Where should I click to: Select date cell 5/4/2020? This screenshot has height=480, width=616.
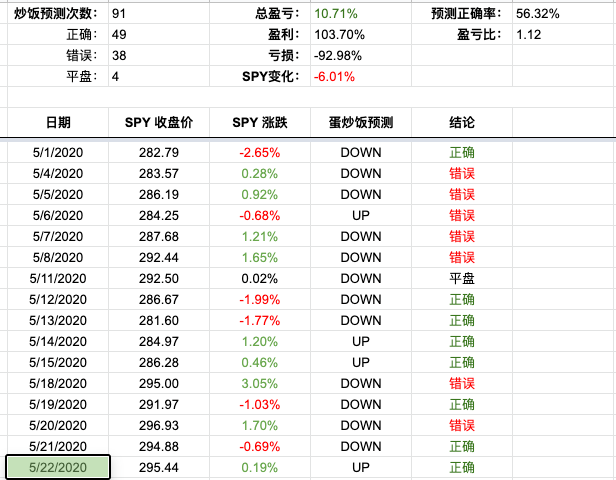coord(58,173)
